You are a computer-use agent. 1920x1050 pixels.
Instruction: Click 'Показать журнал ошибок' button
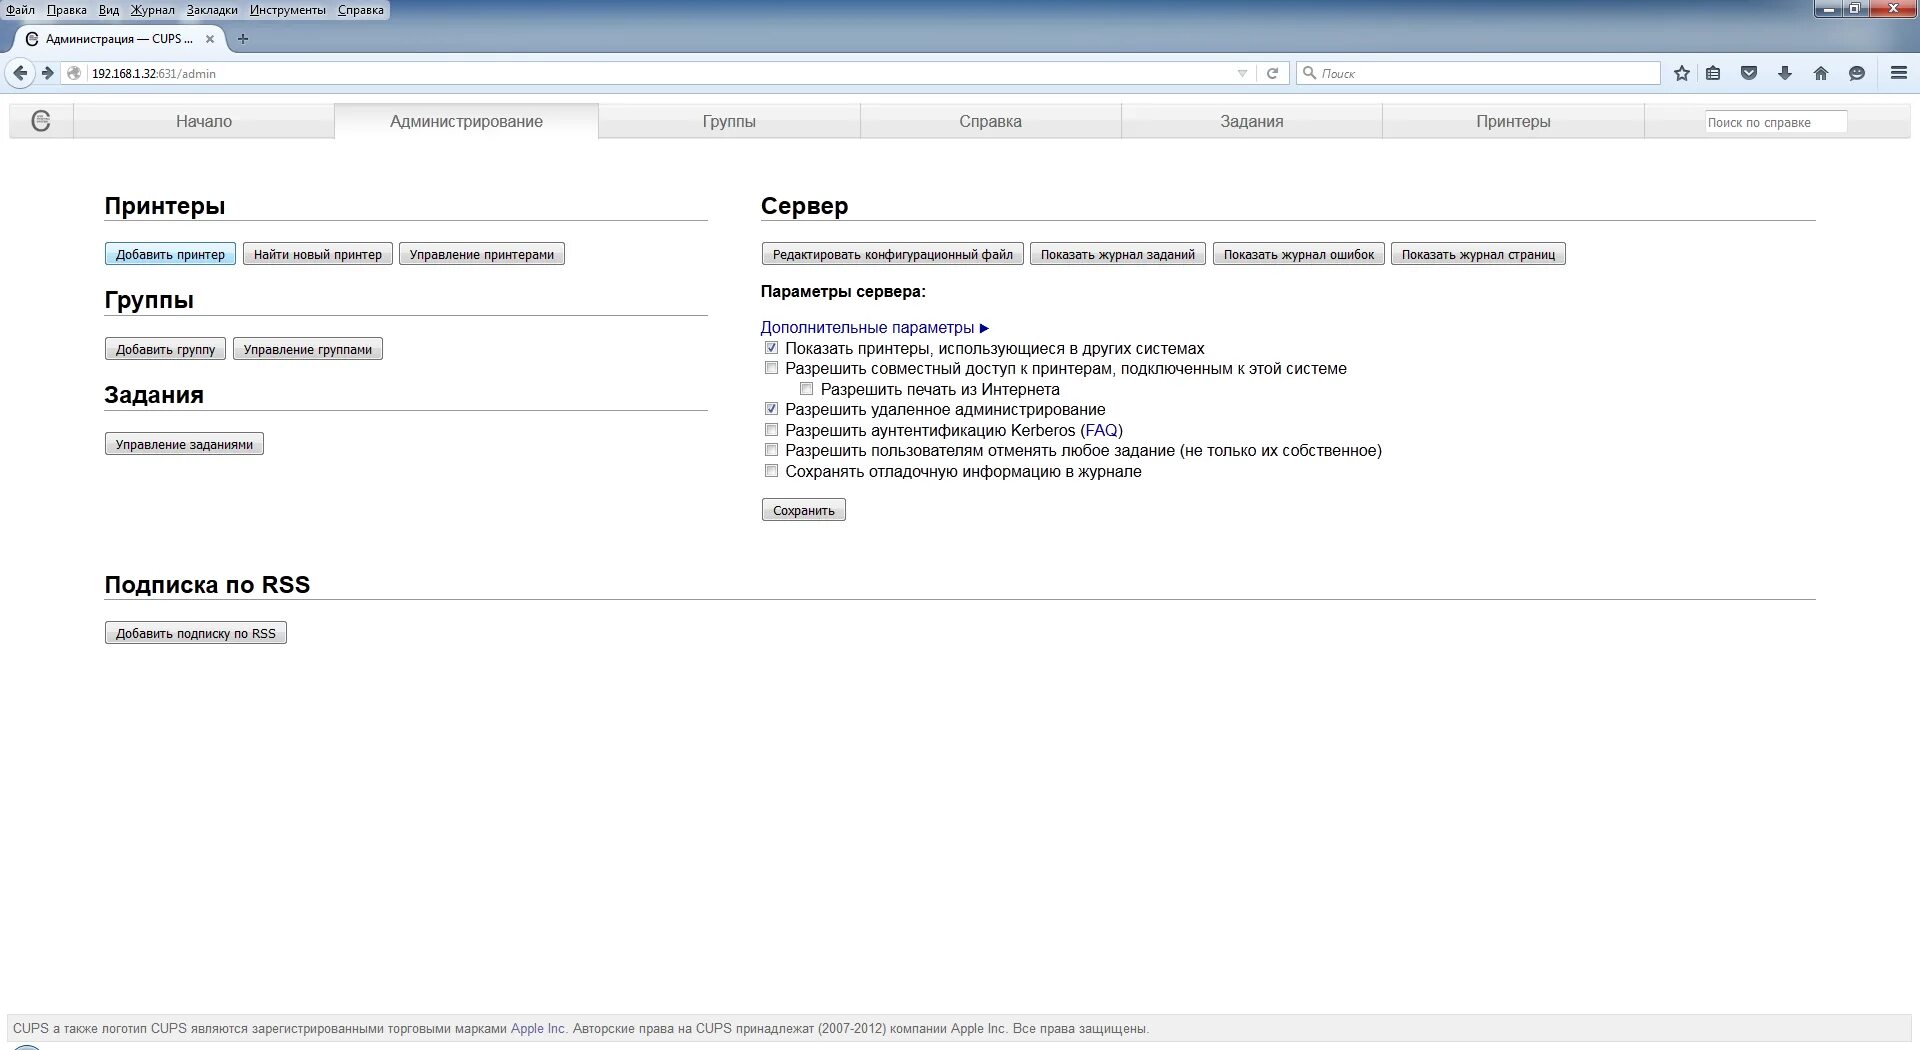tap(1299, 254)
